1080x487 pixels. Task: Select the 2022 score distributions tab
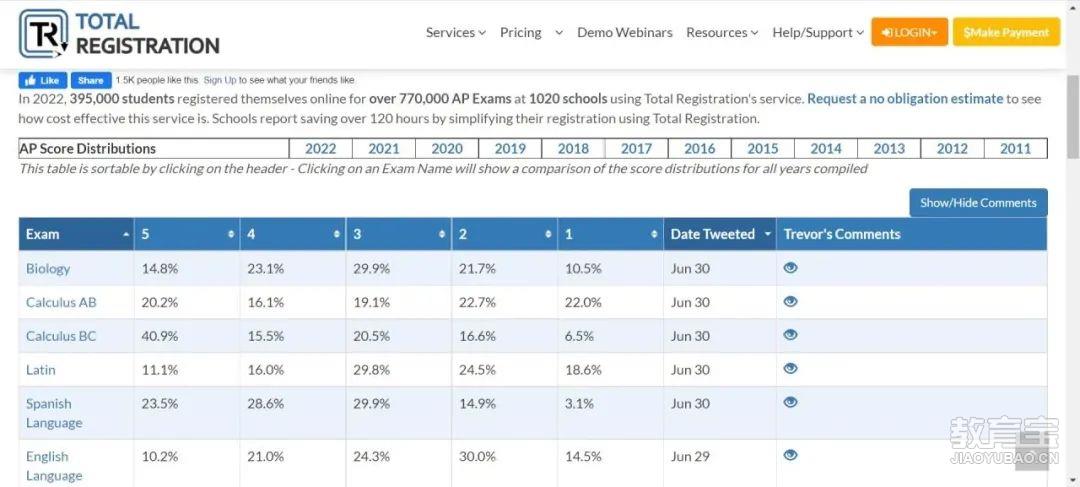320,149
